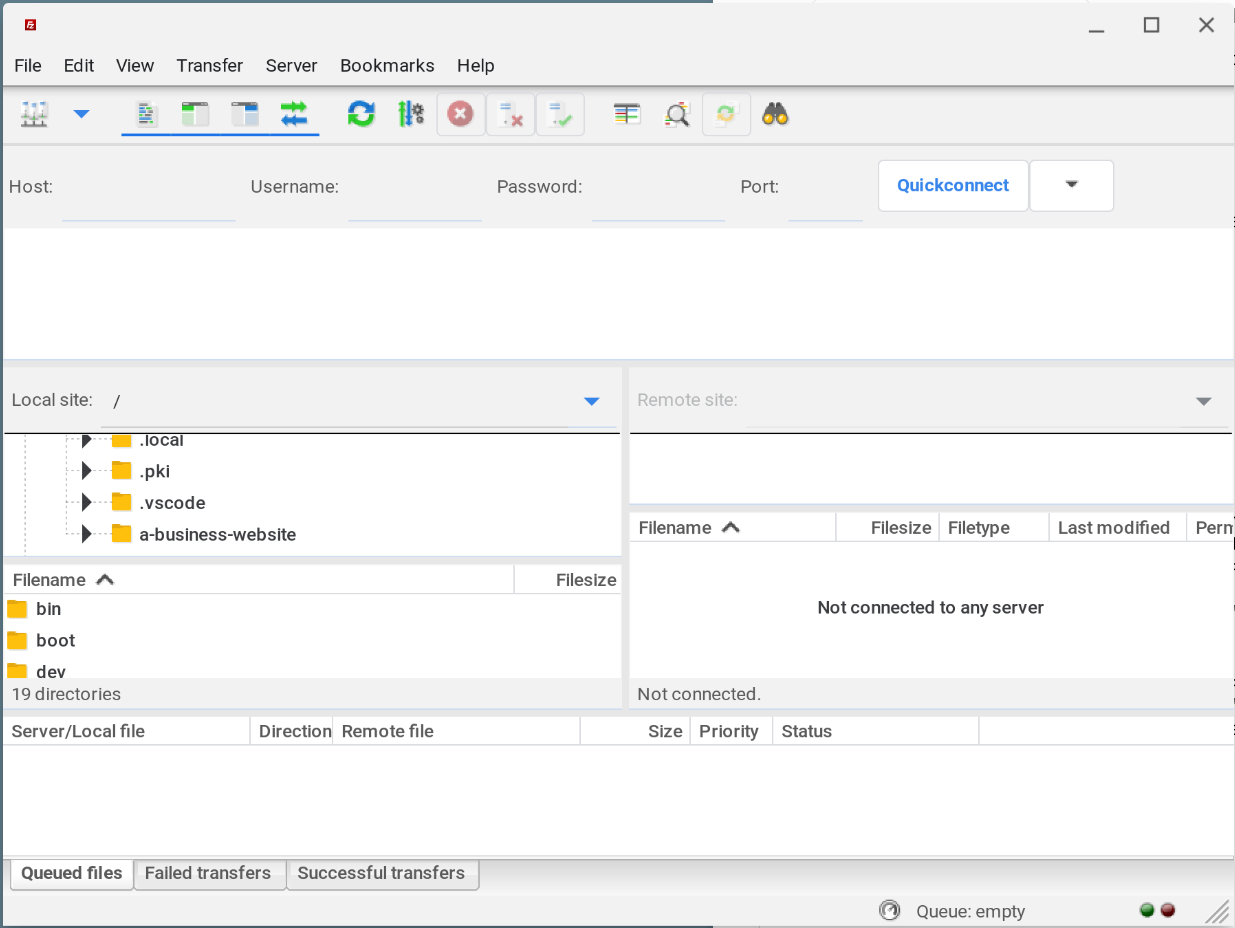Switch to the Failed transfers tab
The height and width of the screenshot is (928, 1235).
[208, 873]
